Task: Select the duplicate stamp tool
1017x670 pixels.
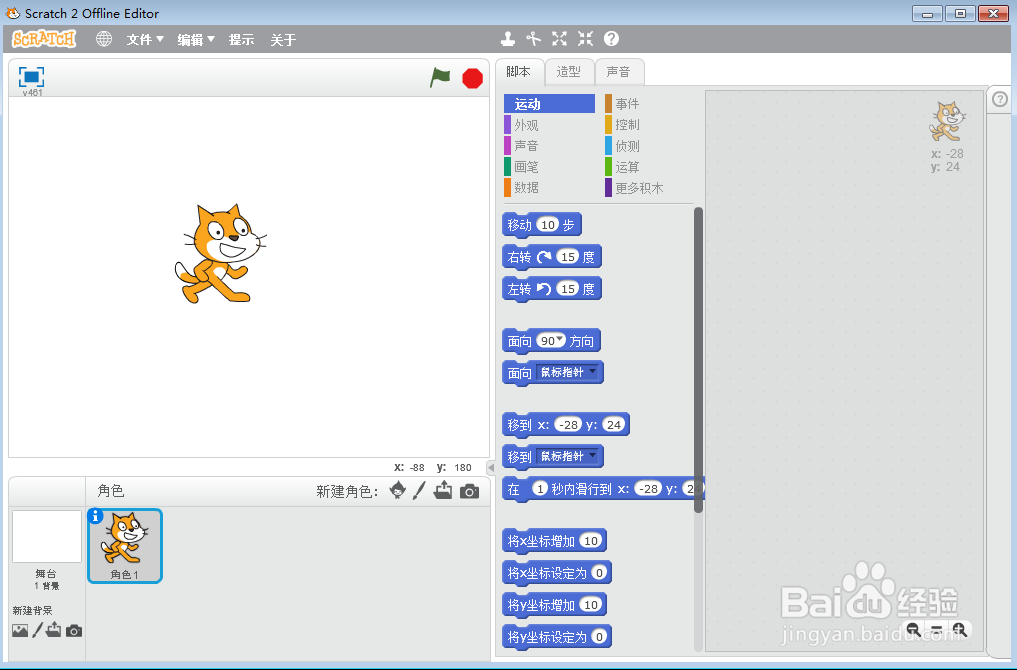Action: click(508, 39)
